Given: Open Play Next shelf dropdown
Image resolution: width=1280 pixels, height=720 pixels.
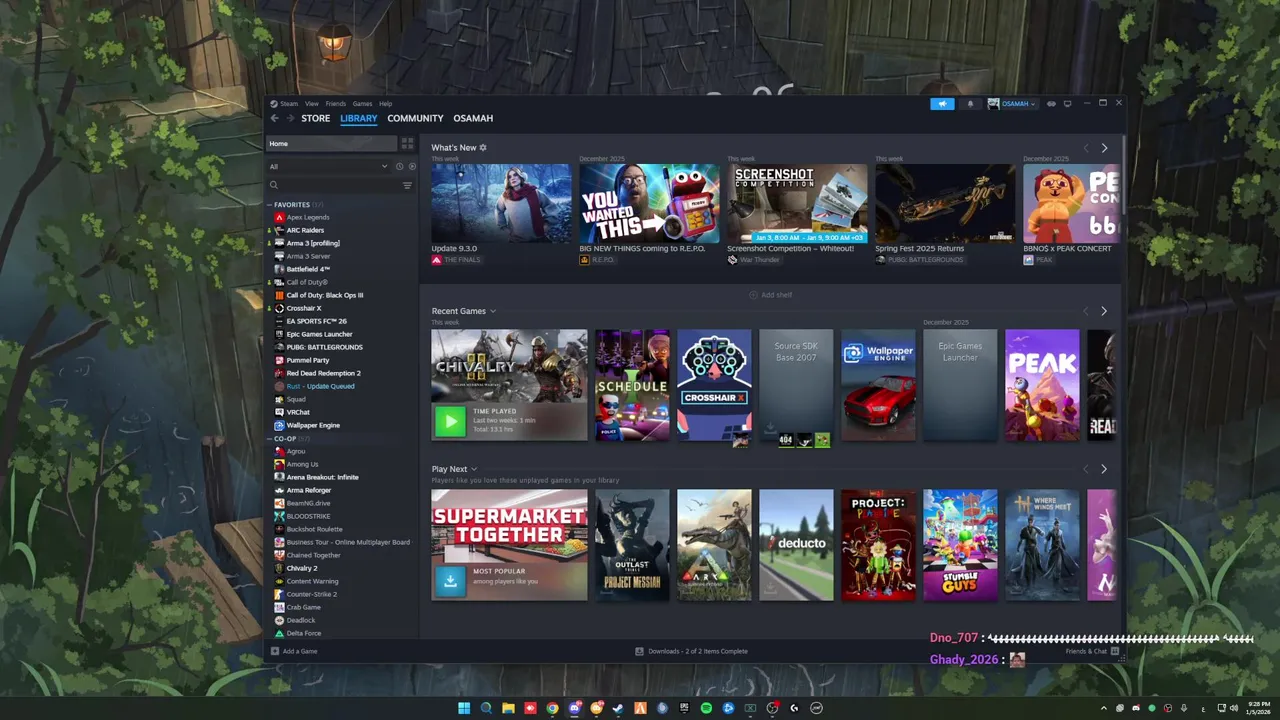Looking at the screenshot, I should click(x=474, y=469).
